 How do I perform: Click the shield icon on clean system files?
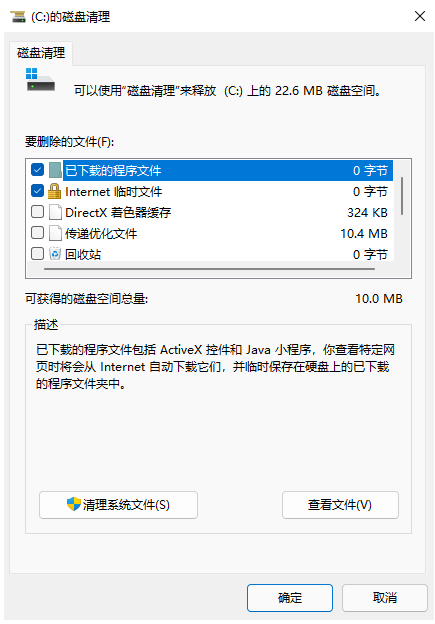tap(74, 504)
